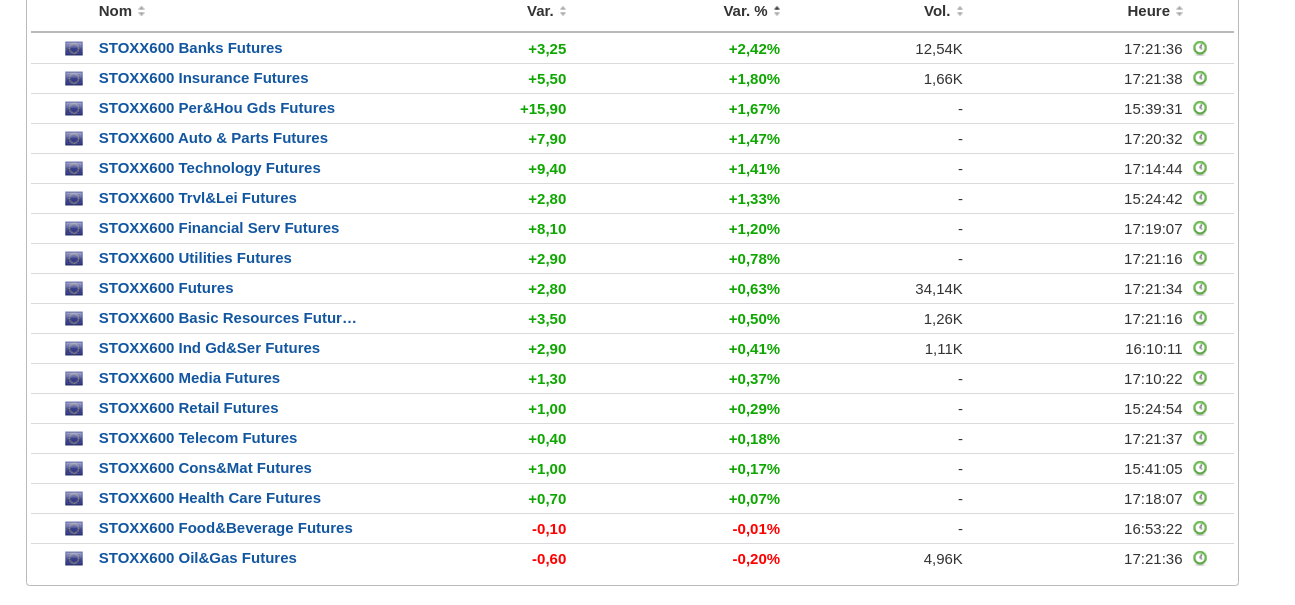Click the clock icon in the Insurance Futures row

coord(1200,78)
